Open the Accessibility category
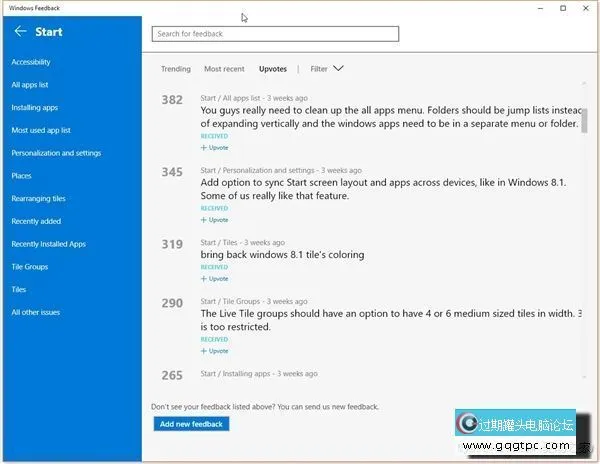The height and width of the screenshot is (464, 600). pyautogui.click(x=31, y=62)
